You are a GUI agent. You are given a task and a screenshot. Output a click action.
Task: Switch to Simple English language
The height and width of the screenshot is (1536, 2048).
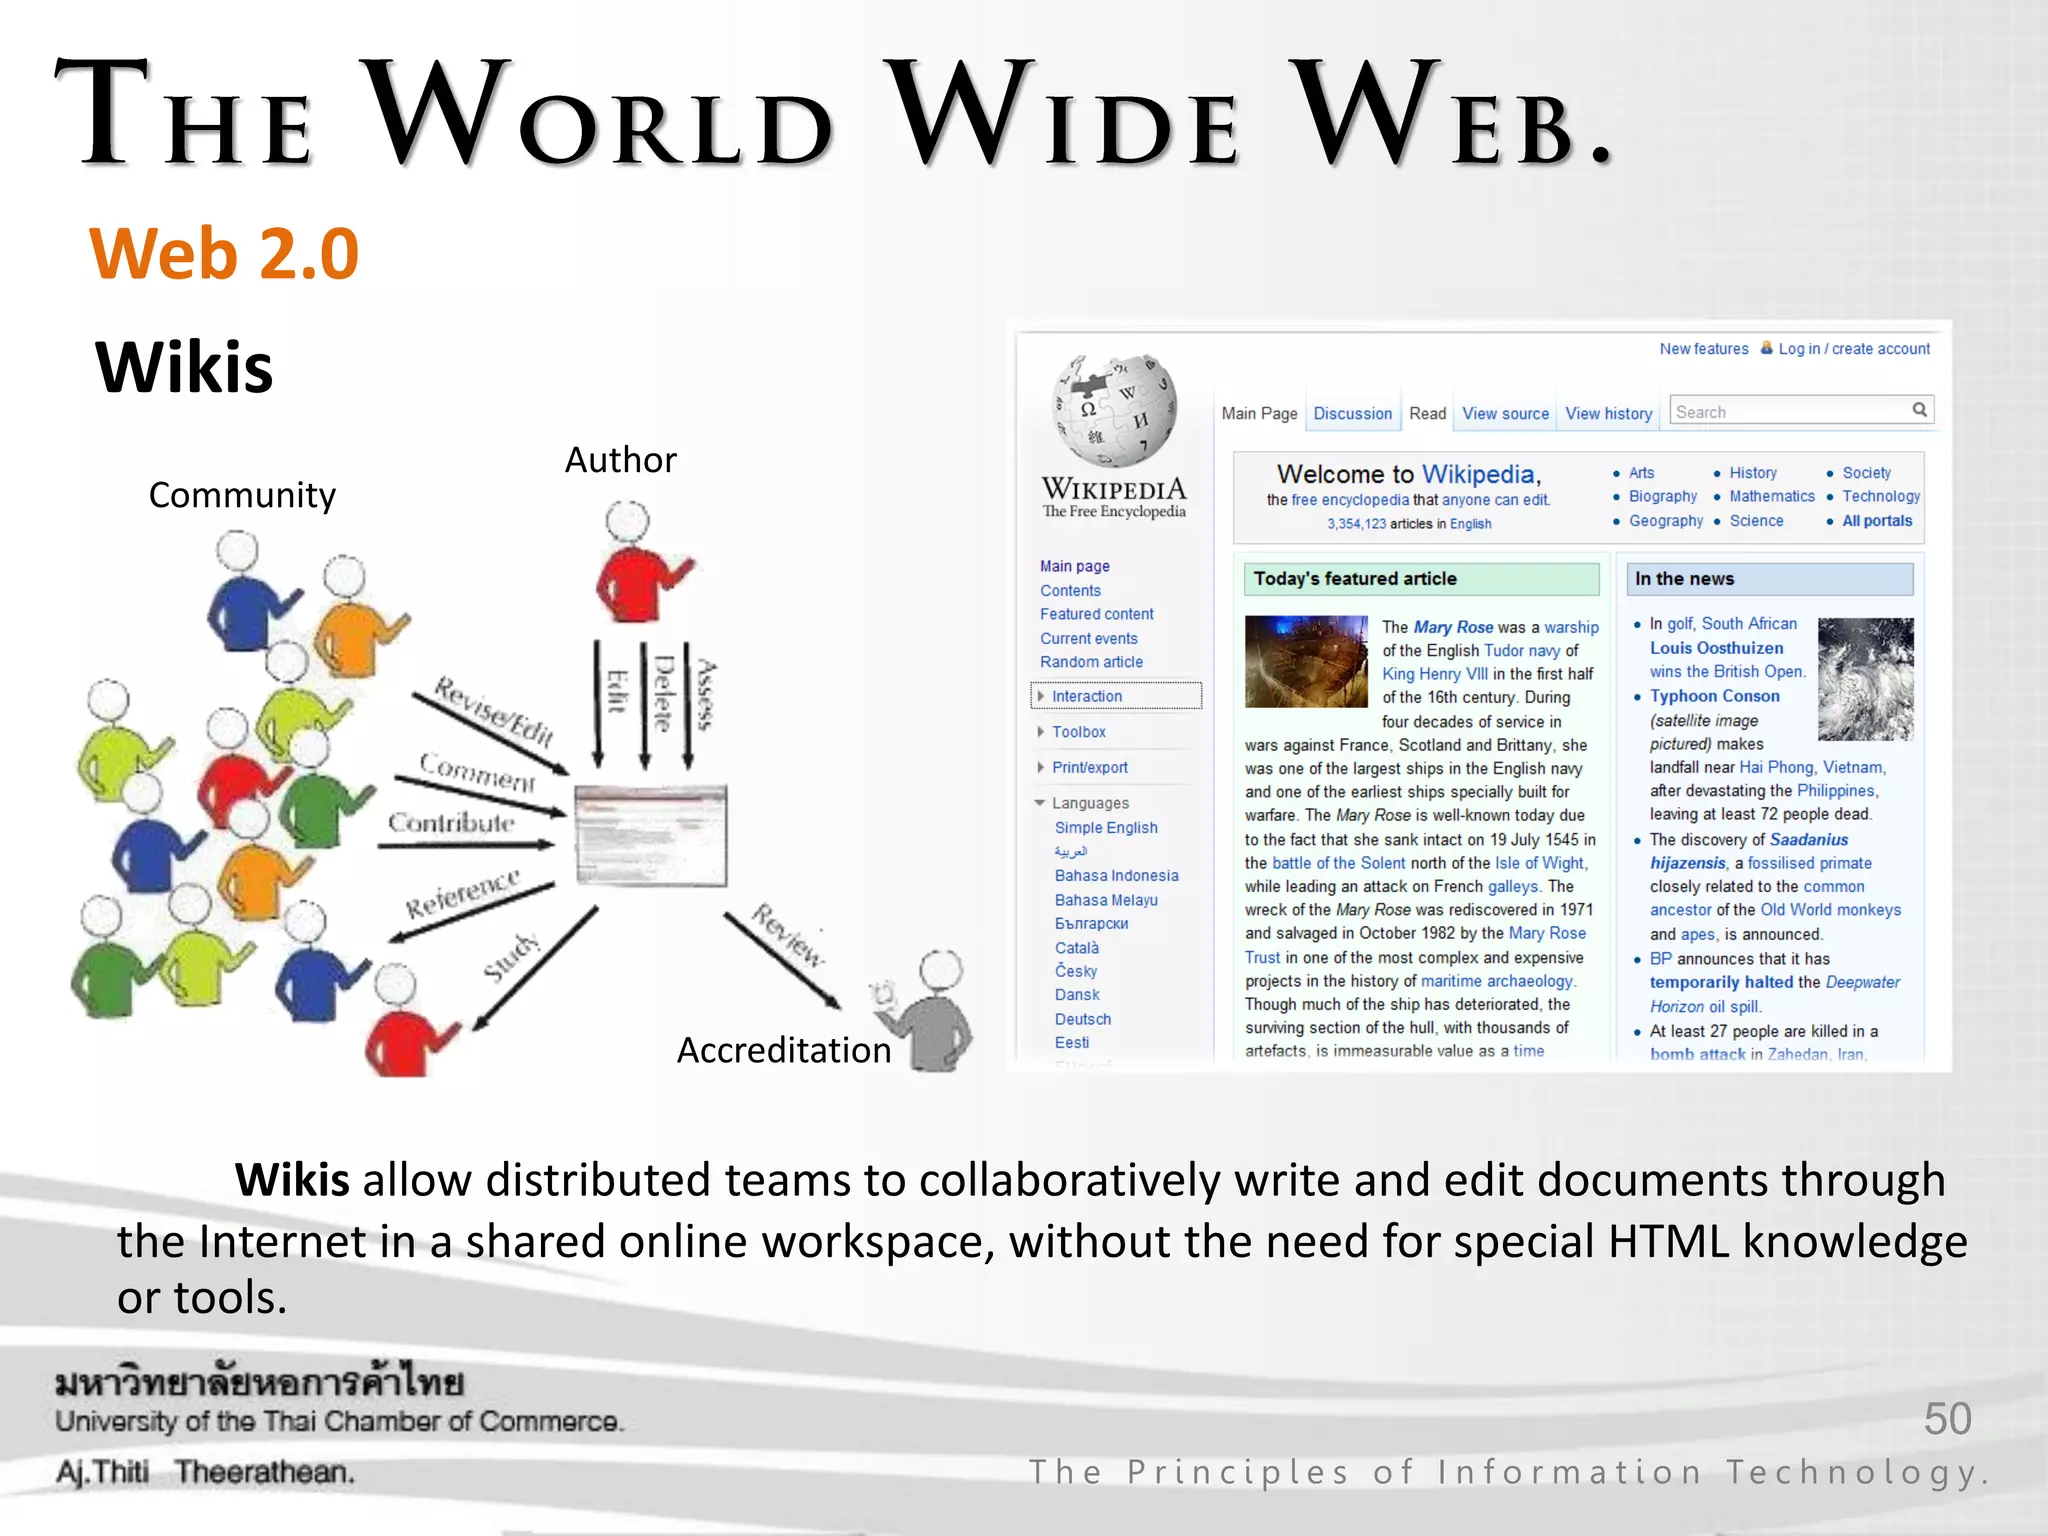1106,828
